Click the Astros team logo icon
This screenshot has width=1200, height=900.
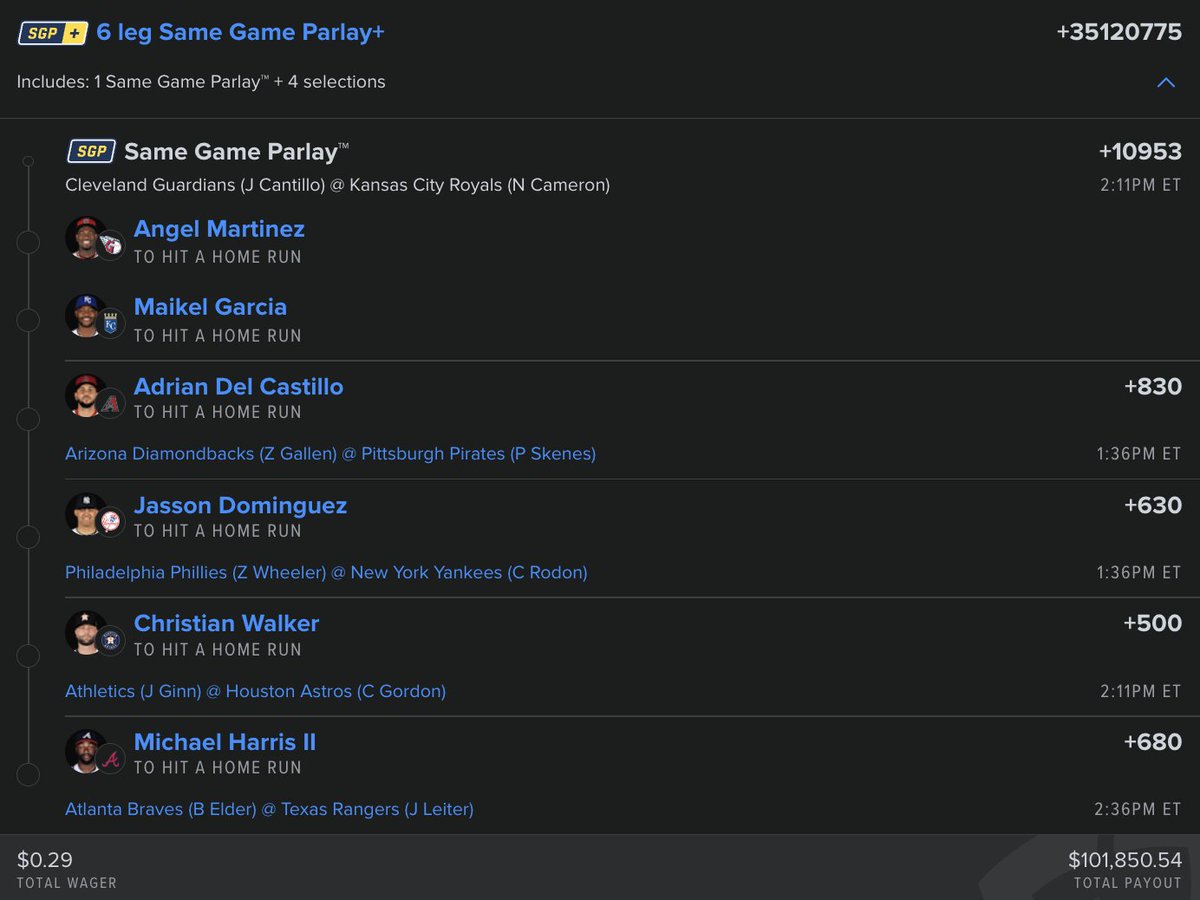(111, 640)
